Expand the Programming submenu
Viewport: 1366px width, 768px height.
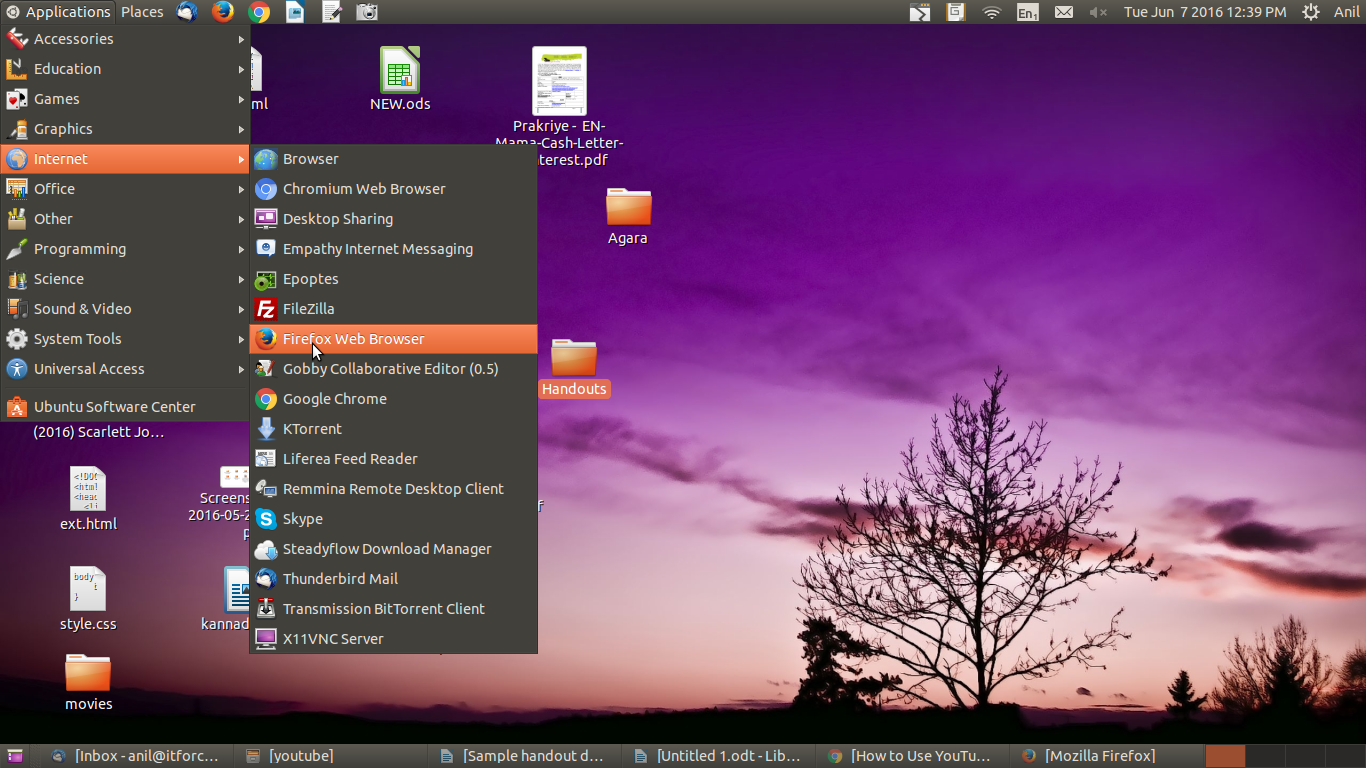(x=125, y=249)
